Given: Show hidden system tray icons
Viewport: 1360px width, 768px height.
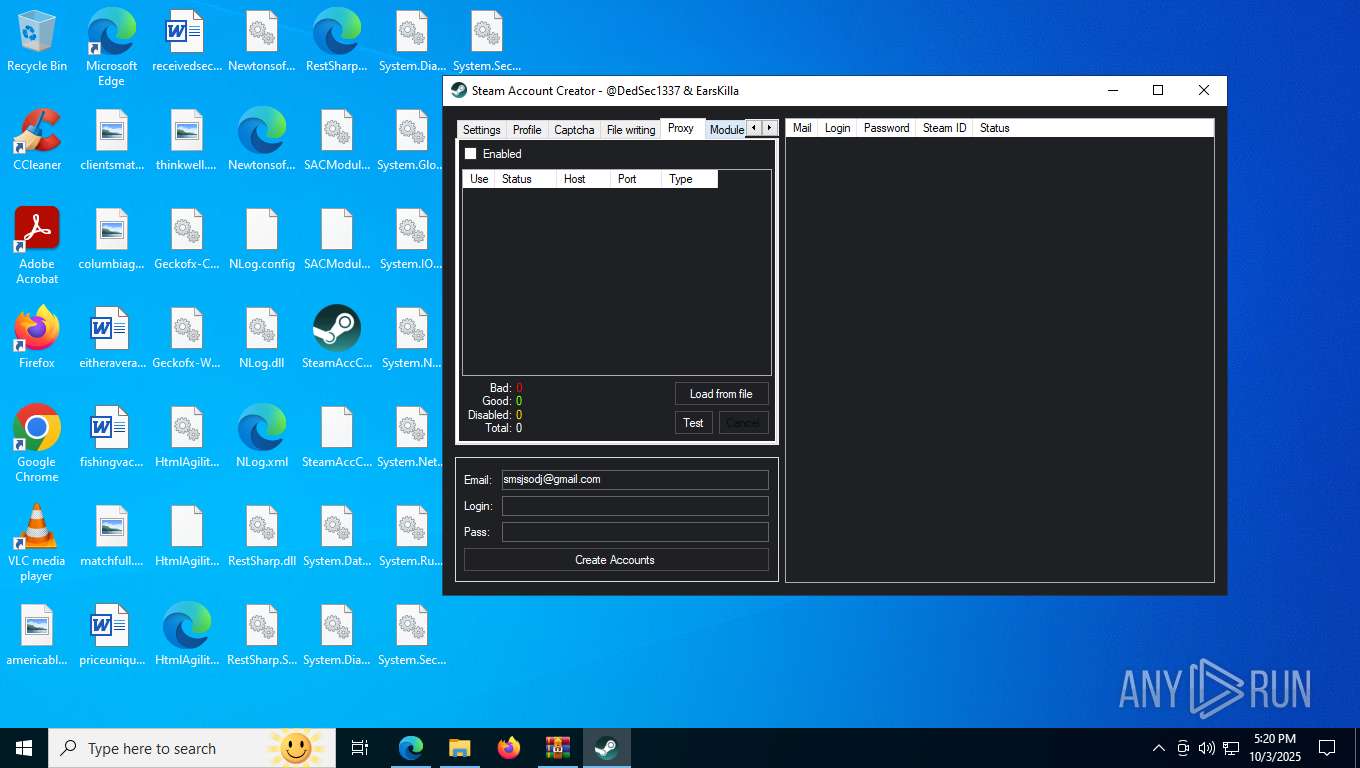Looking at the screenshot, I should [x=1159, y=748].
